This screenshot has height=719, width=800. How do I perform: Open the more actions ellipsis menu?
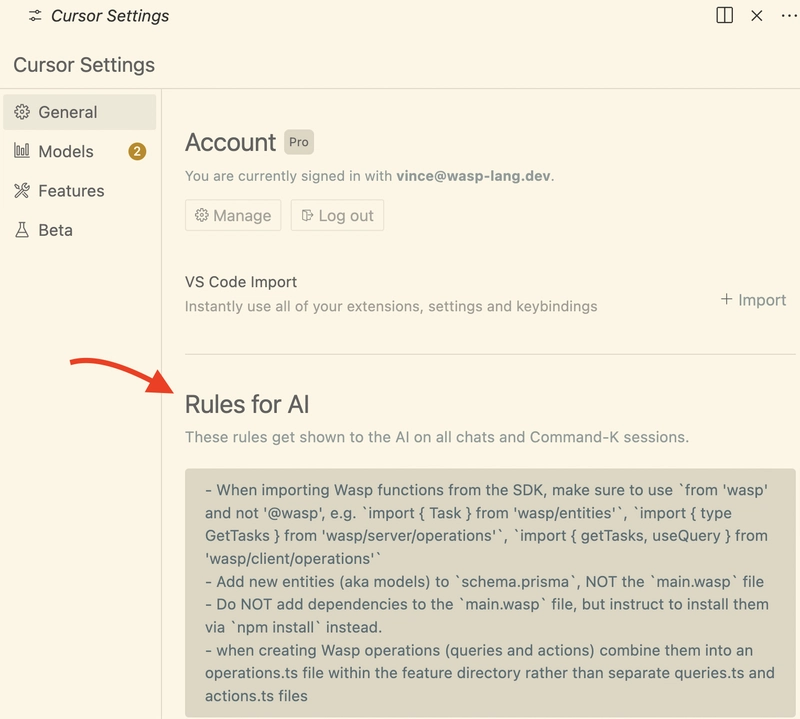(789, 16)
